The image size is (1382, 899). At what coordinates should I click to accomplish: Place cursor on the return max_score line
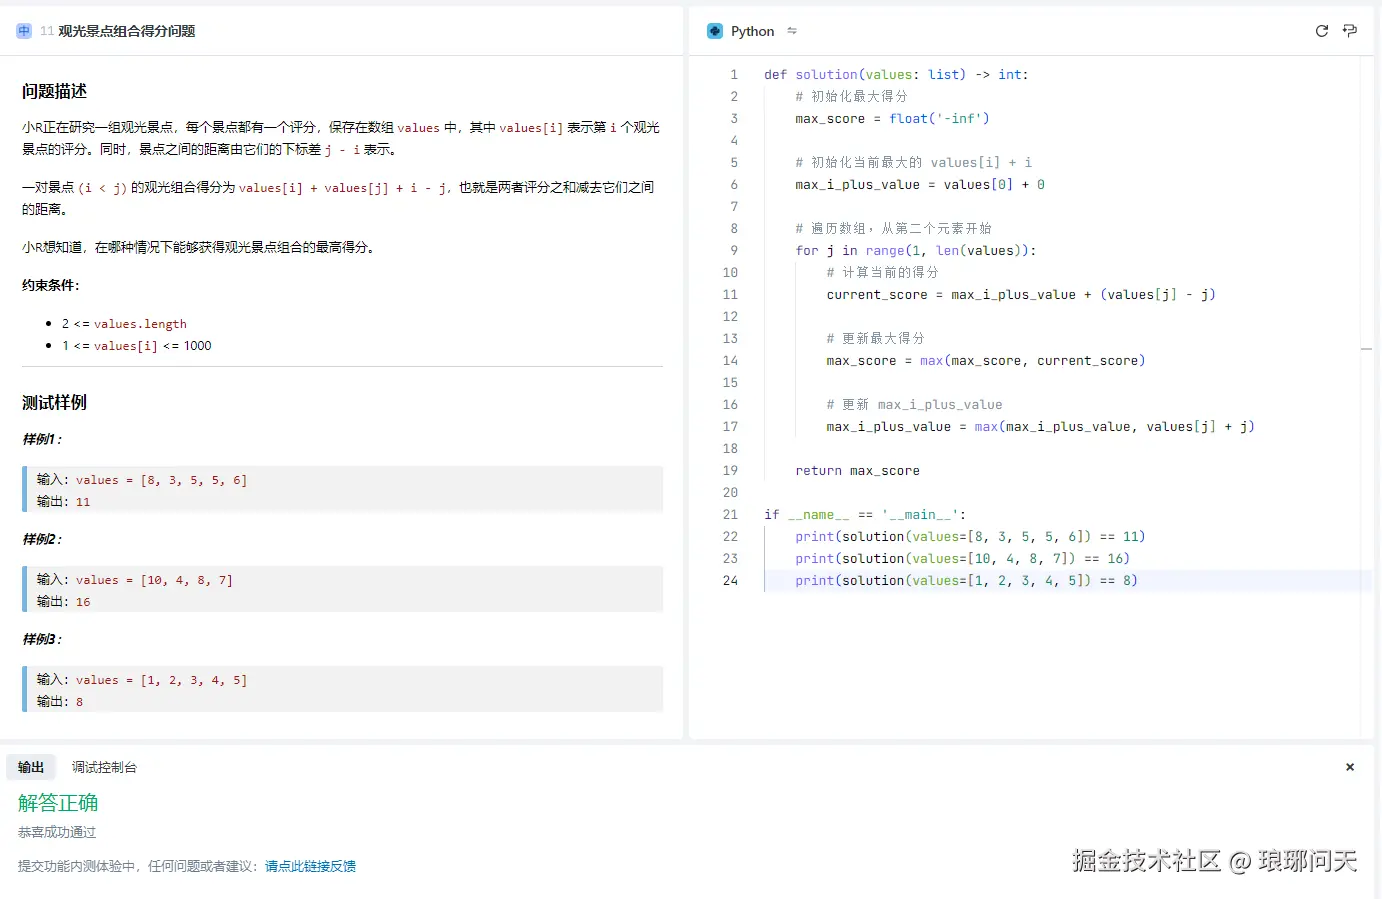pos(857,471)
